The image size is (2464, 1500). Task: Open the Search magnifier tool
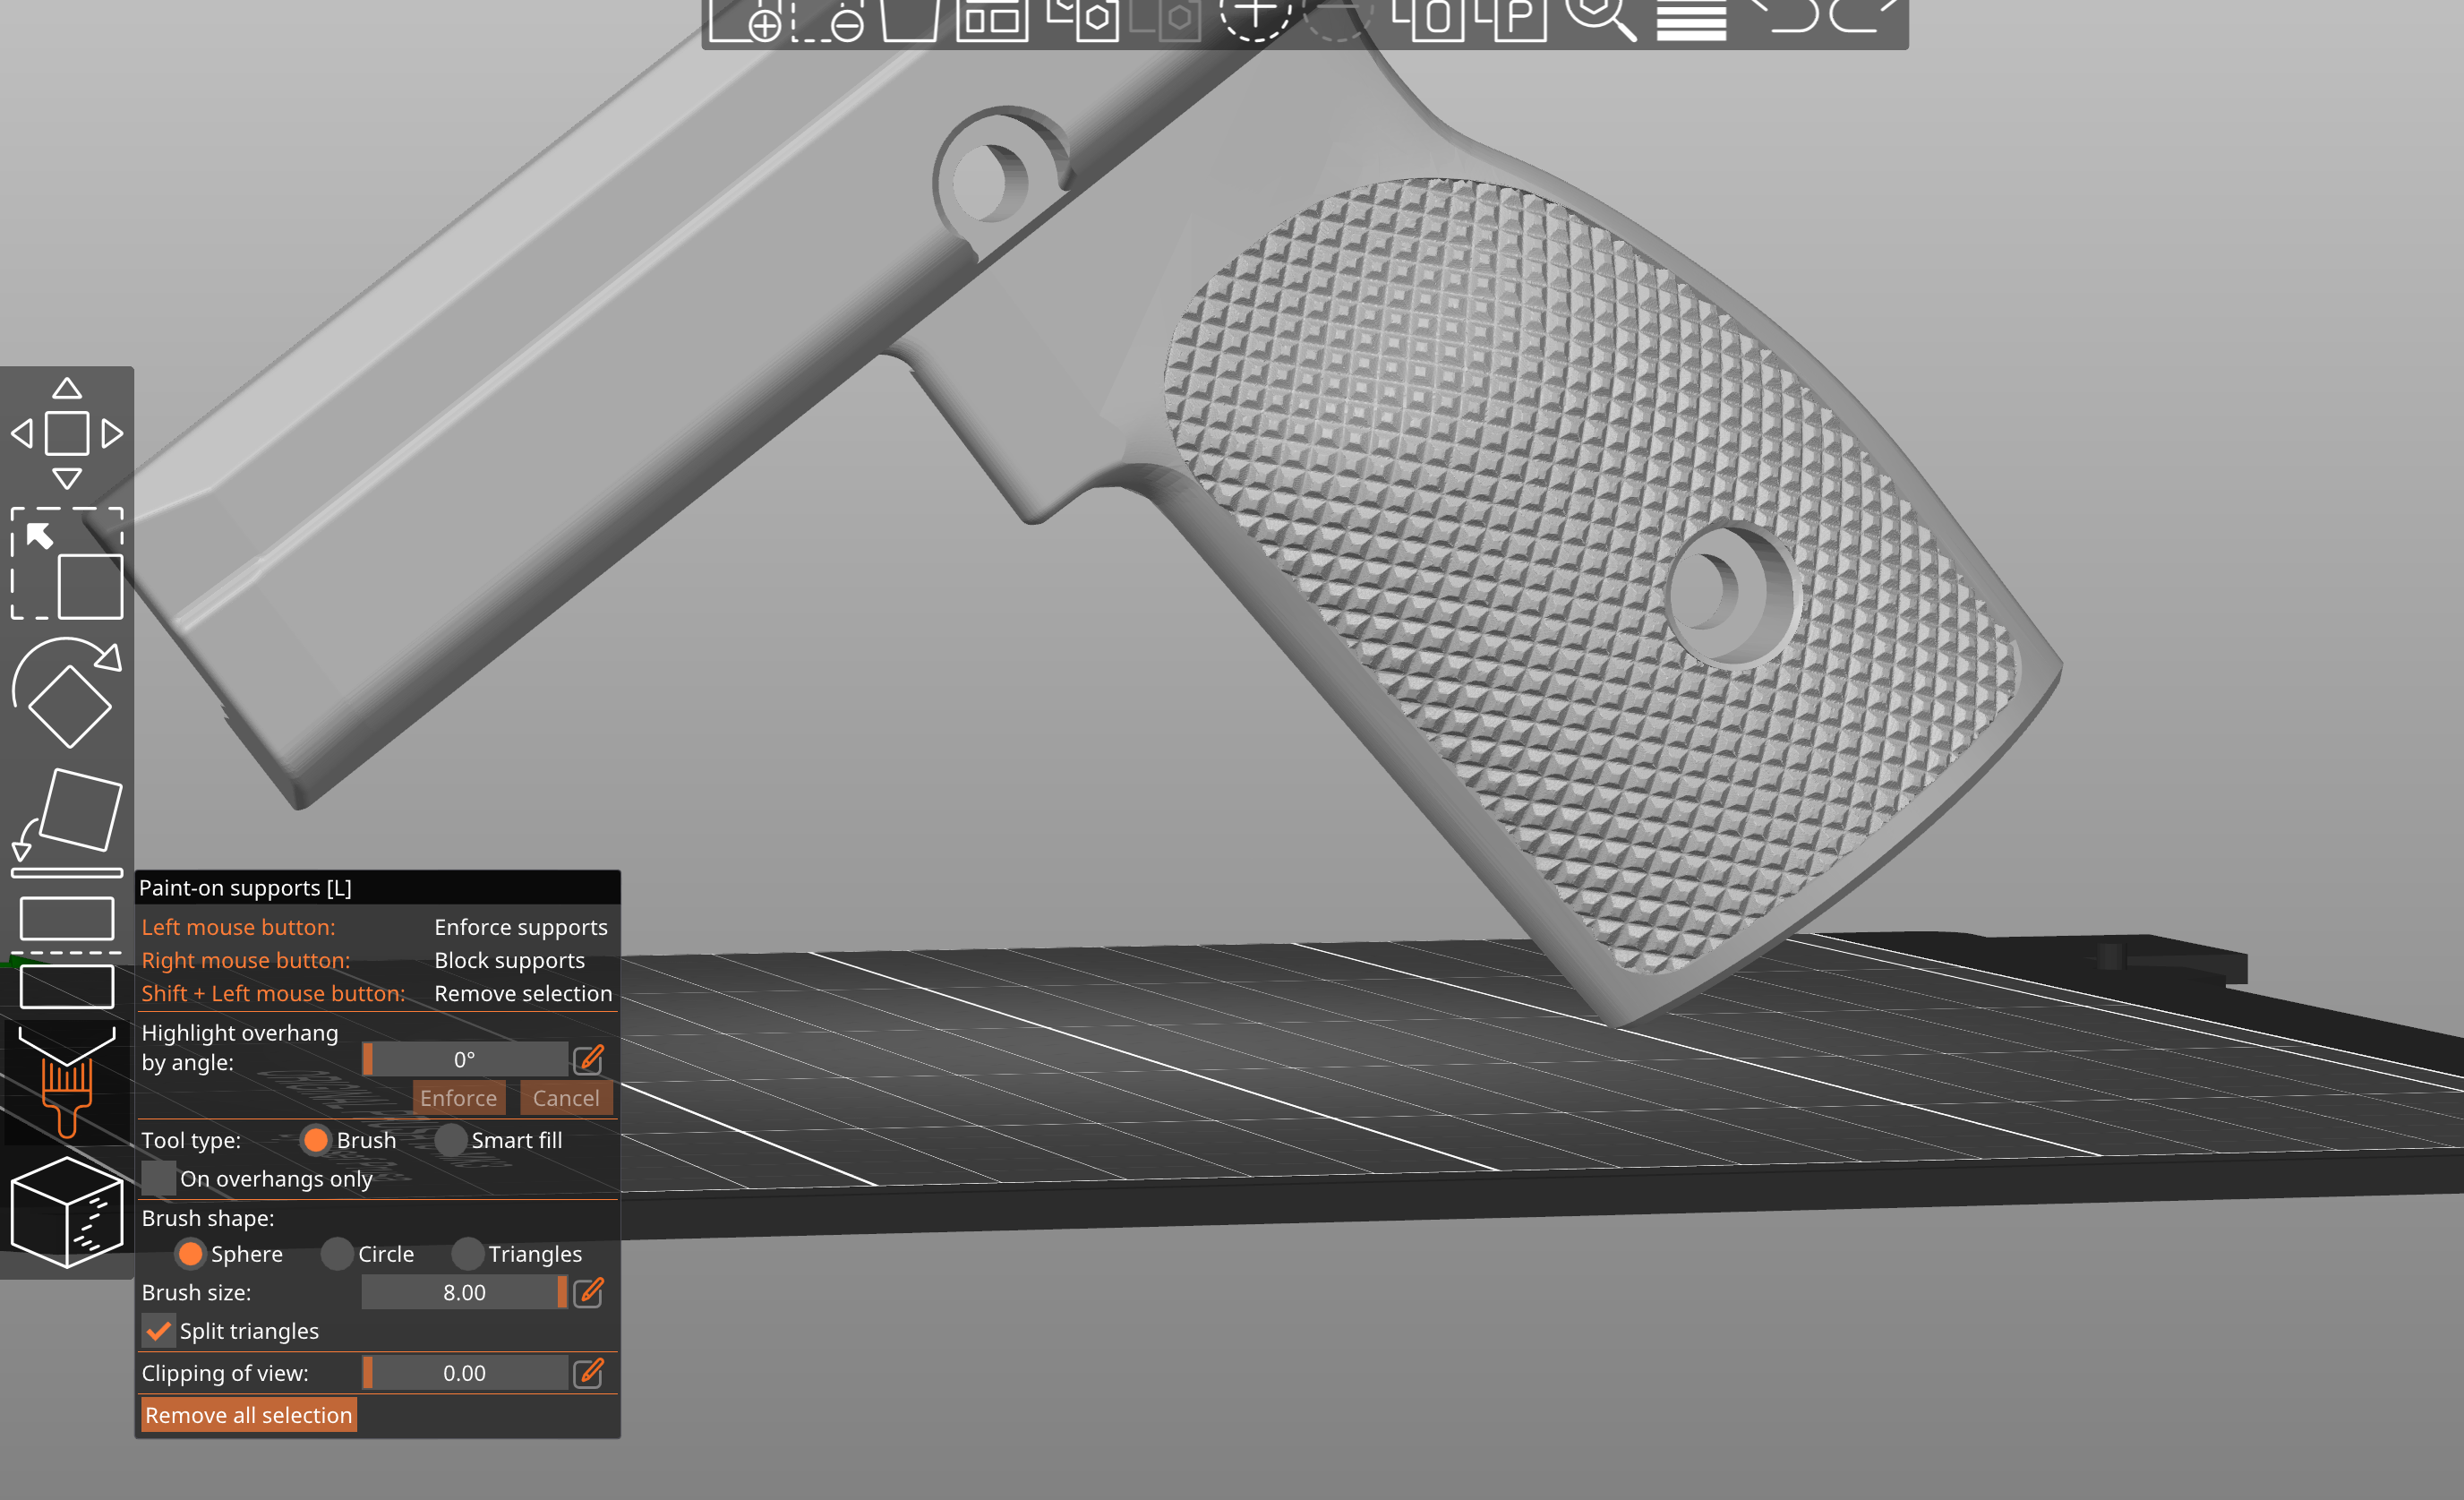[x=1600, y=18]
